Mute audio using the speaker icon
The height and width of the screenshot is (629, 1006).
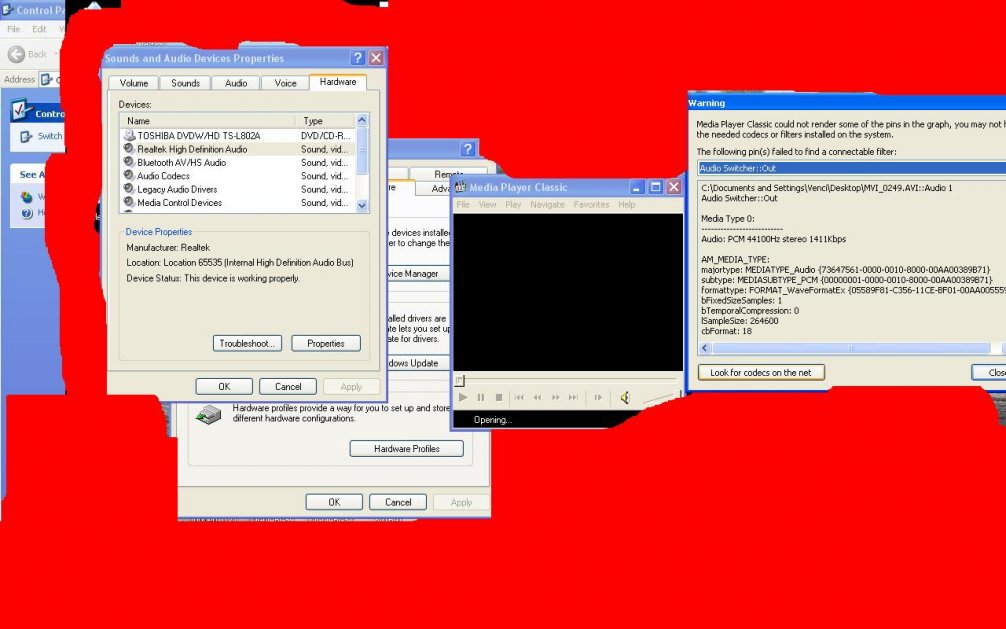[624, 397]
